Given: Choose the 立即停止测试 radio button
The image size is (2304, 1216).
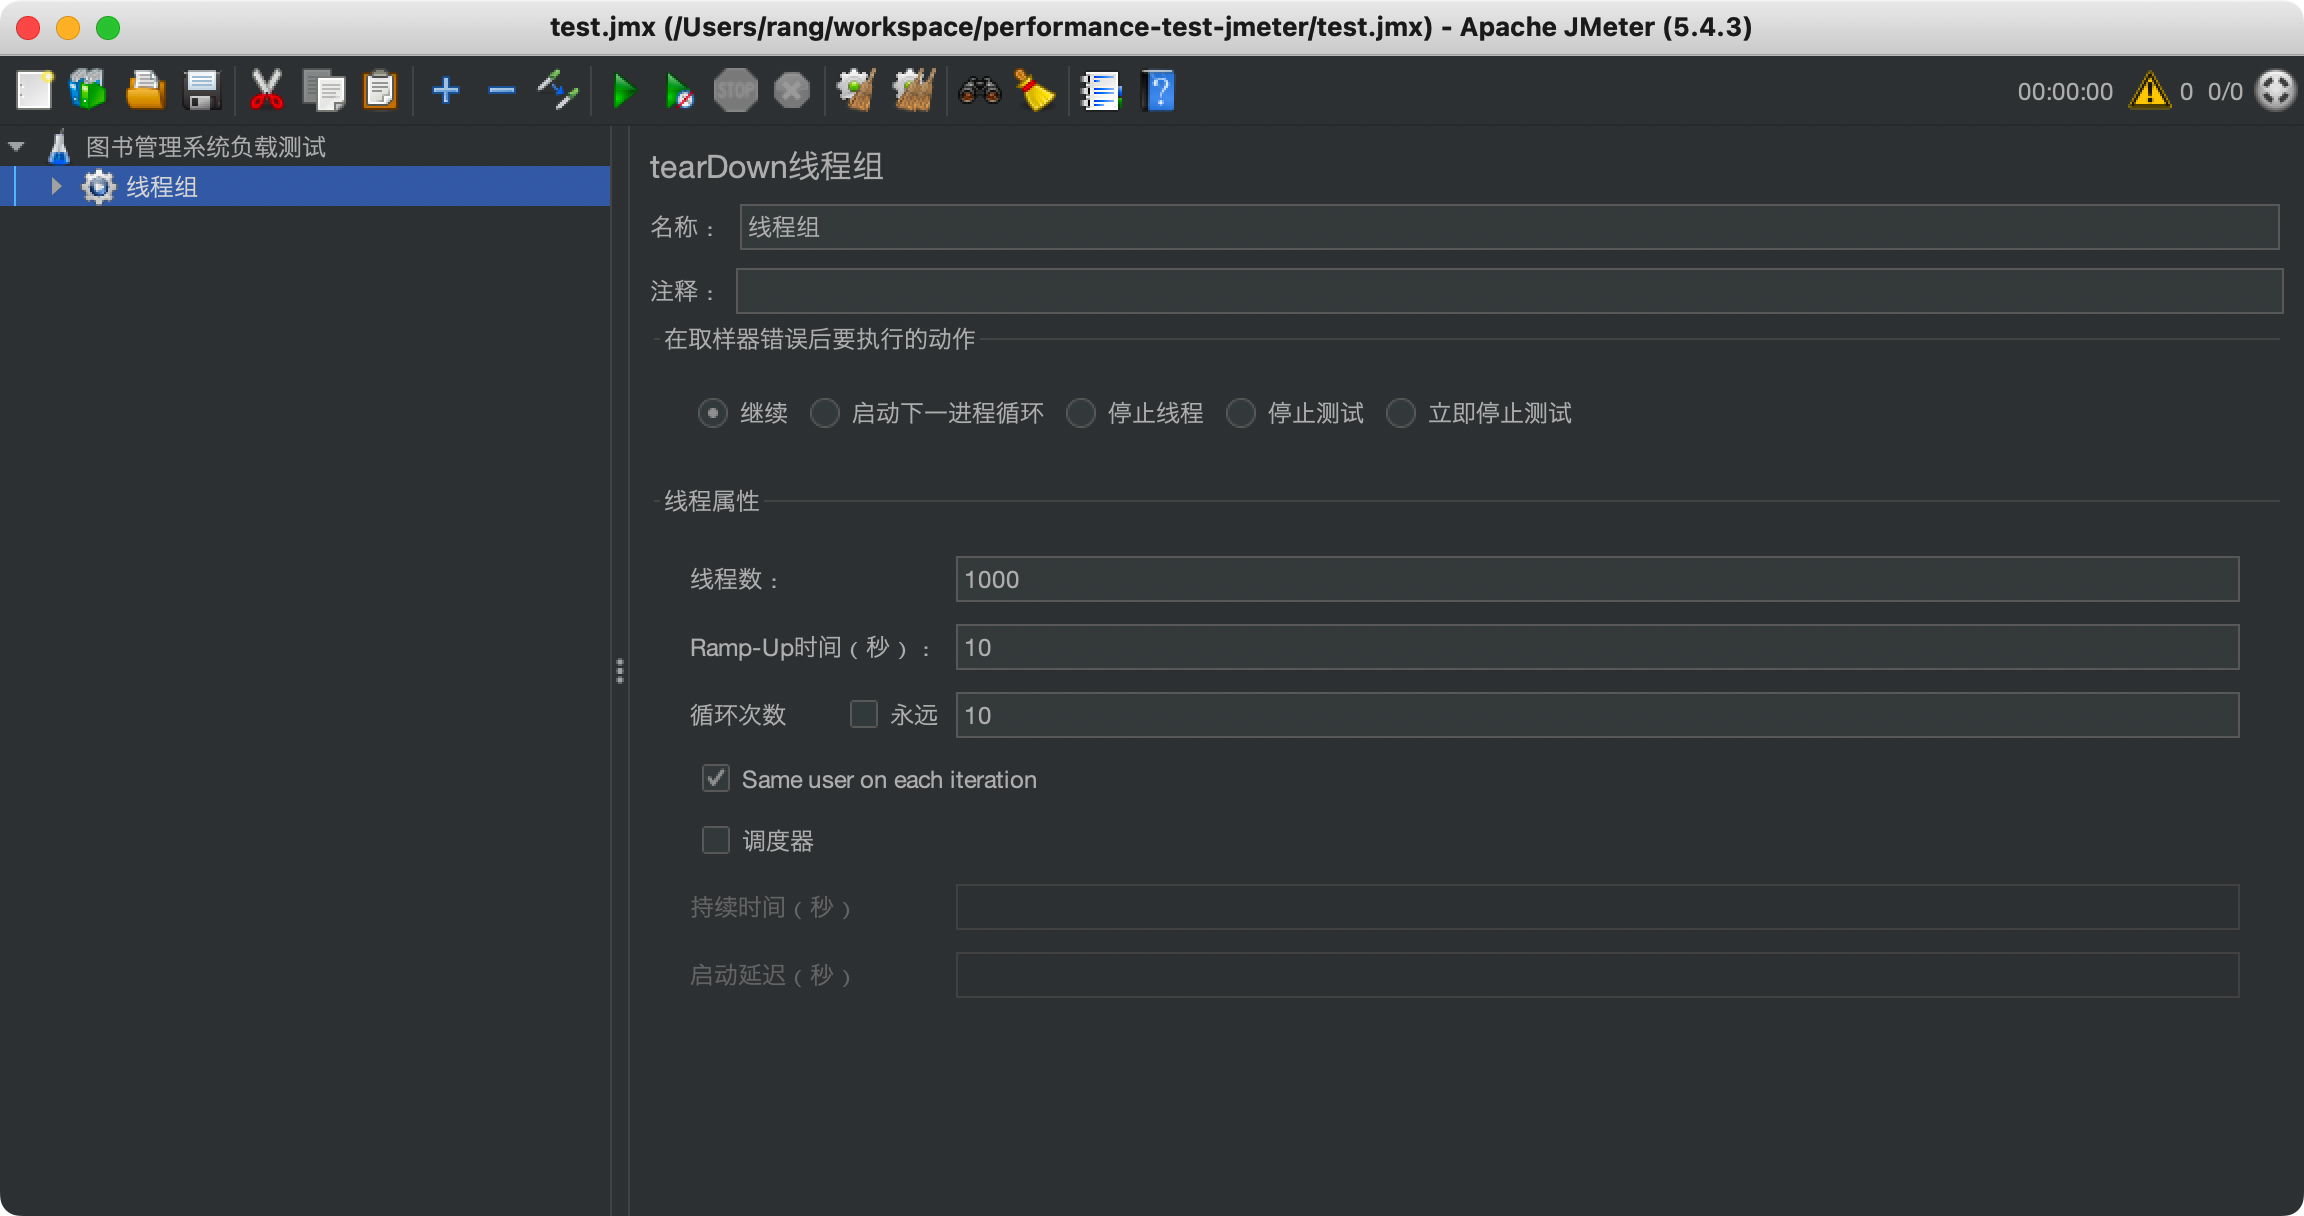Looking at the screenshot, I should [x=1401, y=413].
